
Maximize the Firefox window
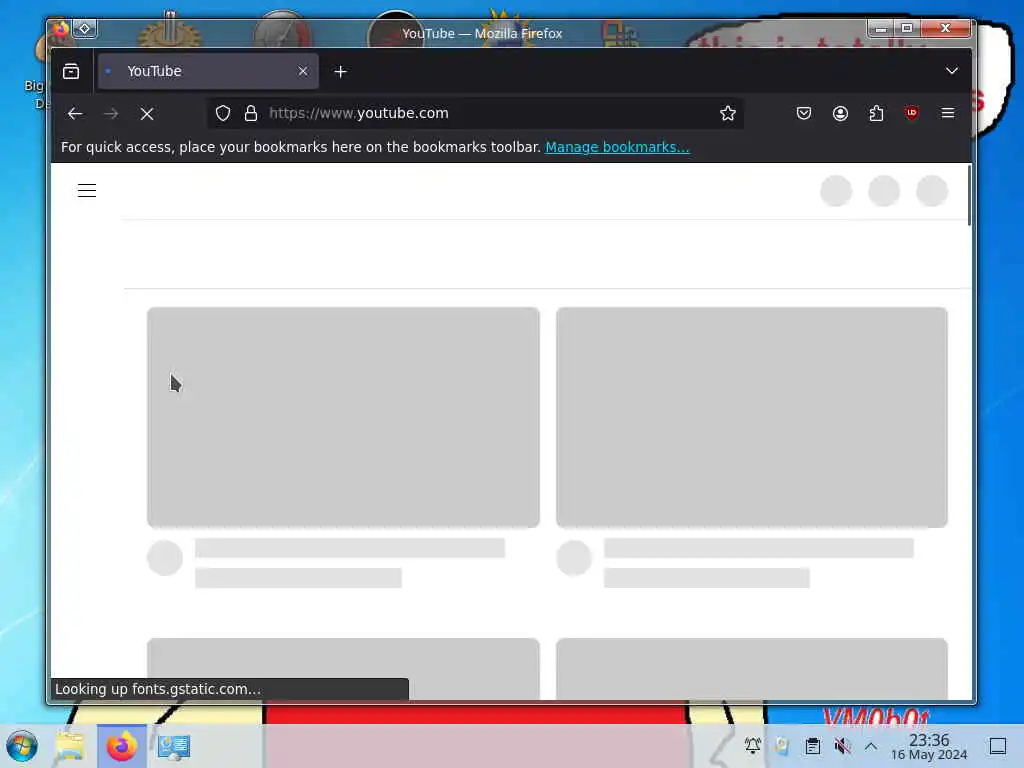(907, 28)
